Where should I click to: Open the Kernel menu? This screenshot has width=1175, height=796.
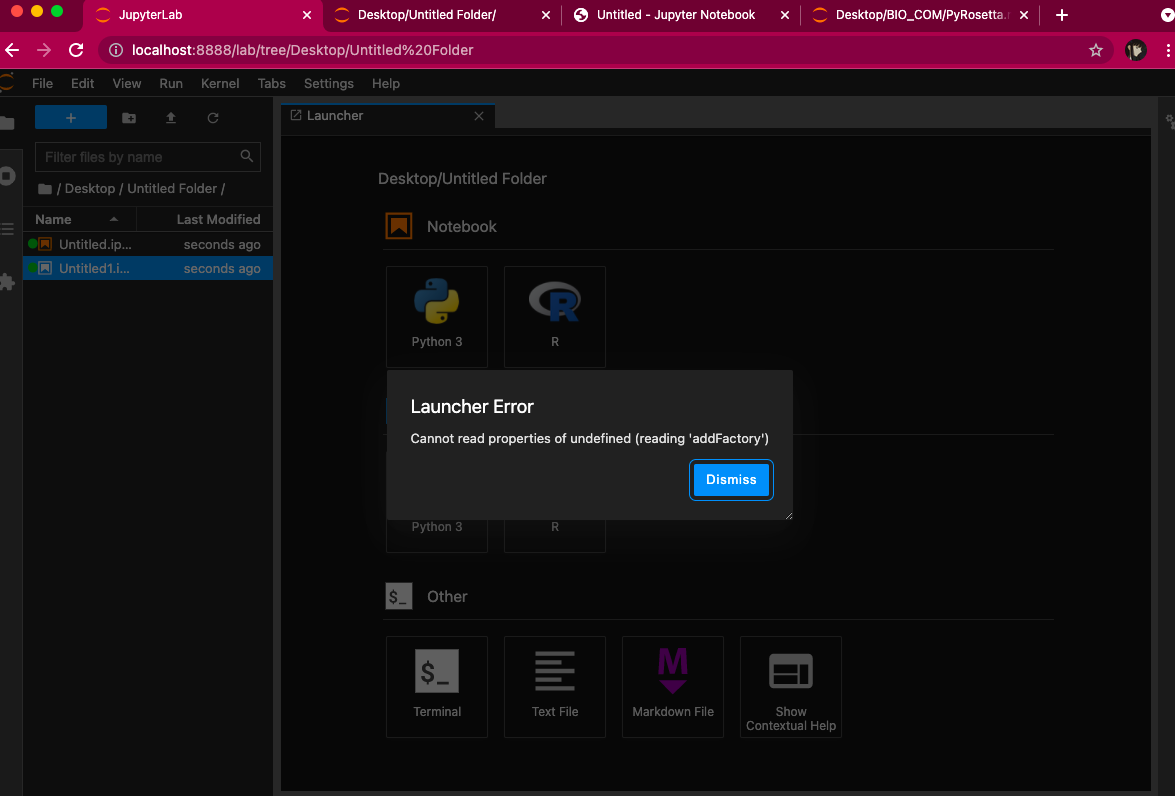(220, 83)
